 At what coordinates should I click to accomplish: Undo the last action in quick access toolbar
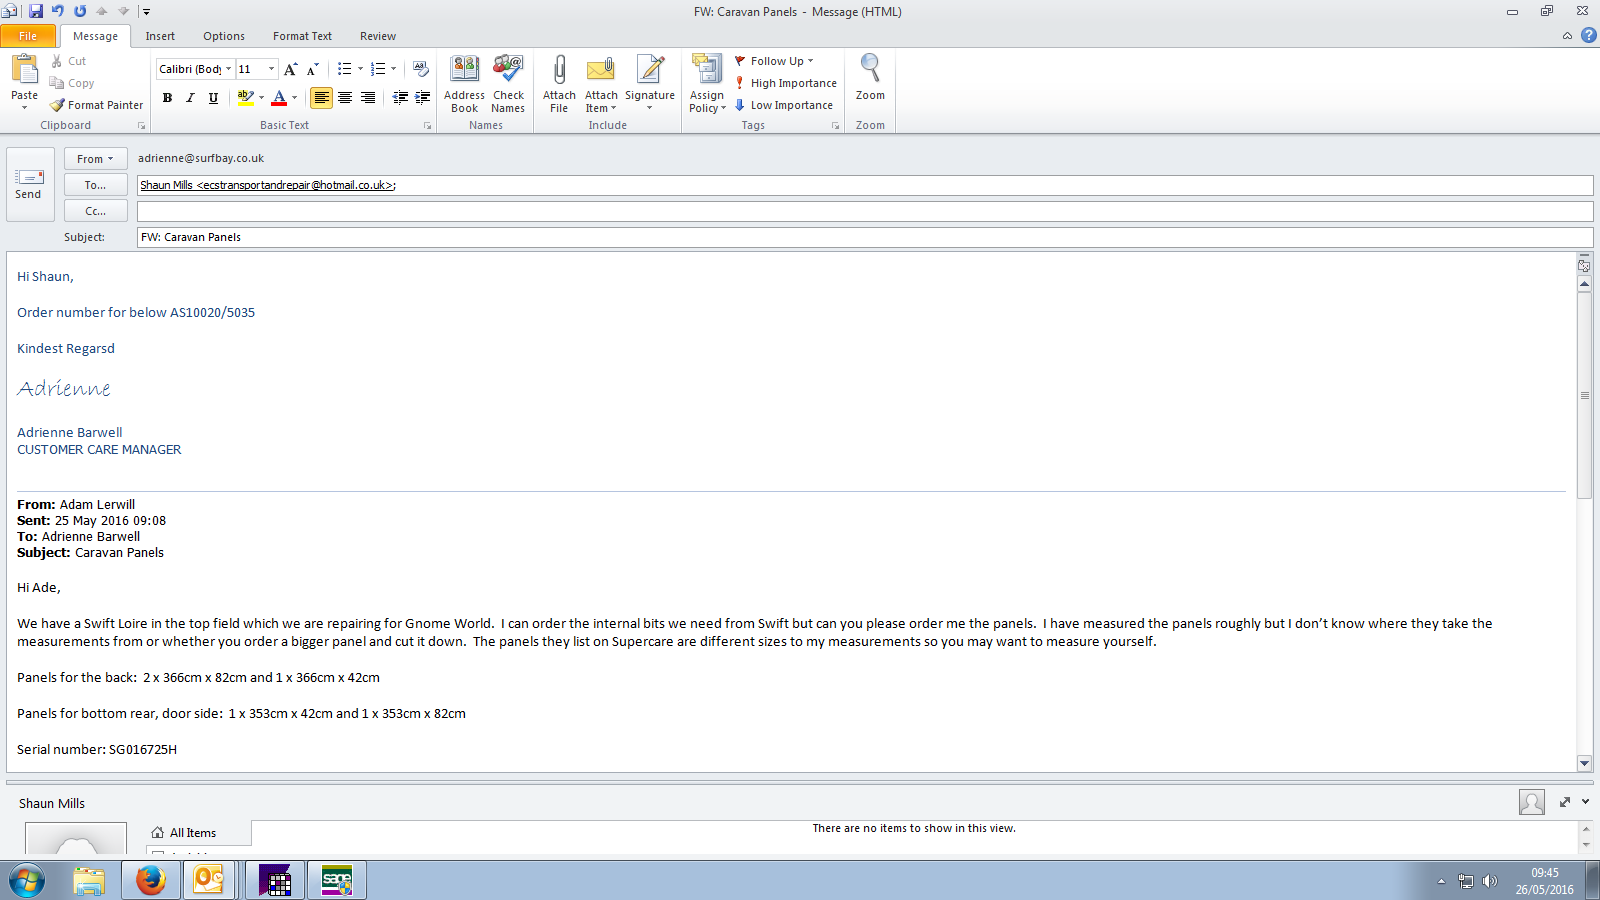coord(58,11)
